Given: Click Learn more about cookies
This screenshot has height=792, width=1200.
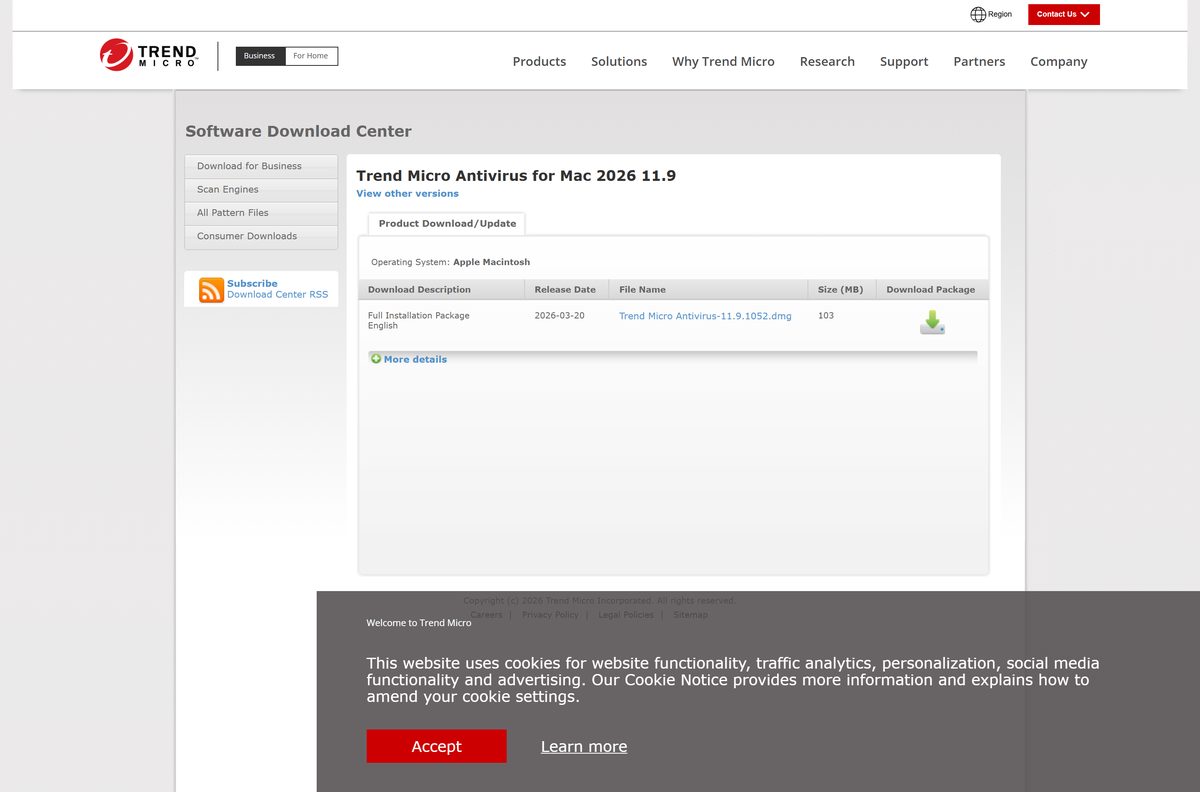Looking at the screenshot, I should click(x=584, y=746).
